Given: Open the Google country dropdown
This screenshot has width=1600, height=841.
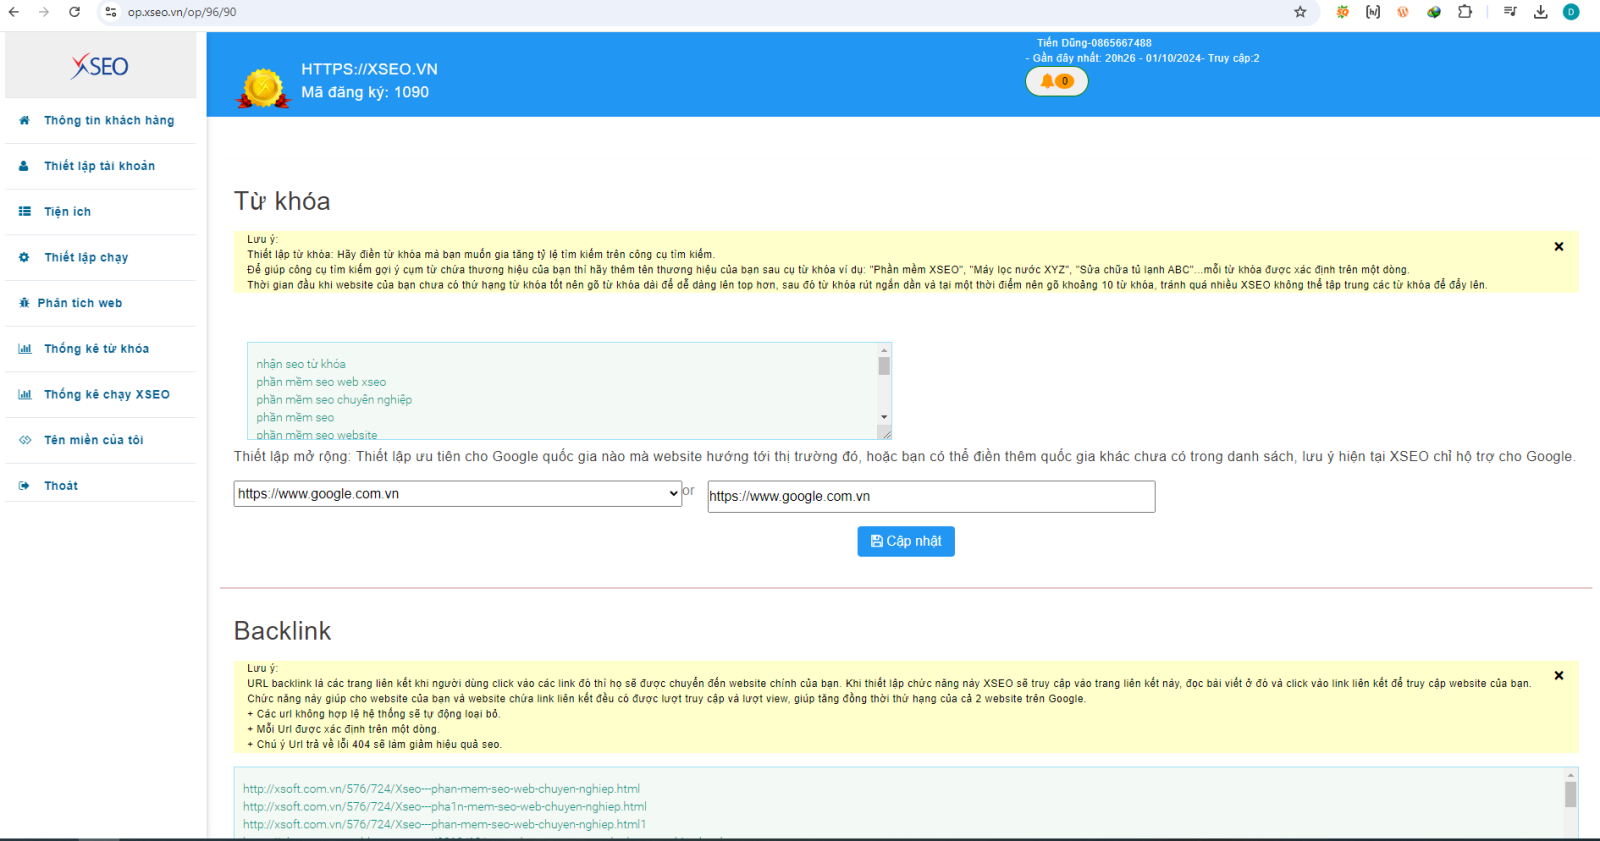Looking at the screenshot, I should point(457,494).
